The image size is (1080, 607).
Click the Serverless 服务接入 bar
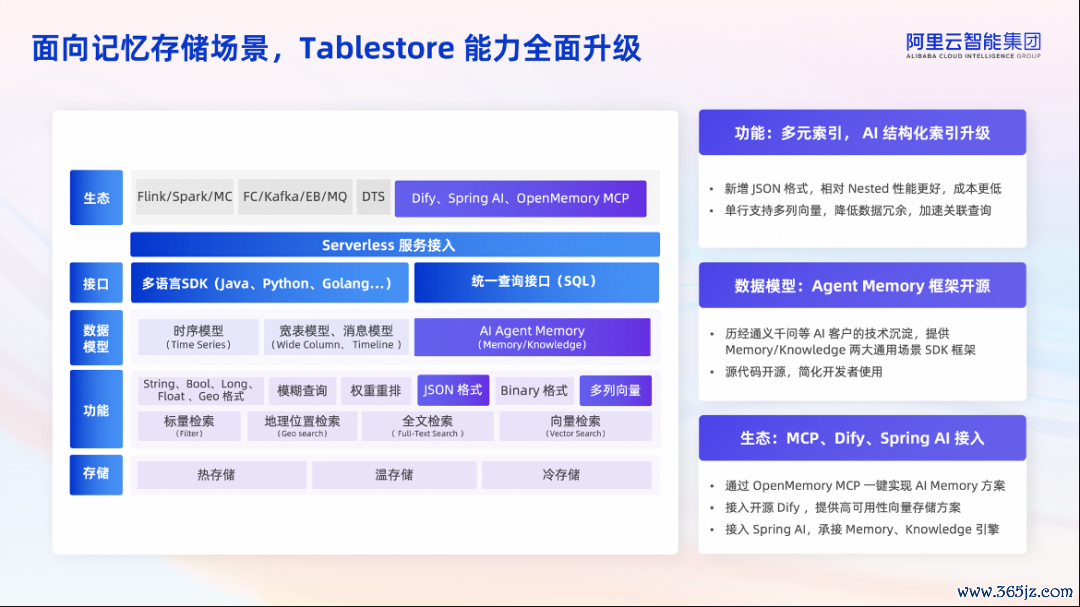click(x=395, y=245)
